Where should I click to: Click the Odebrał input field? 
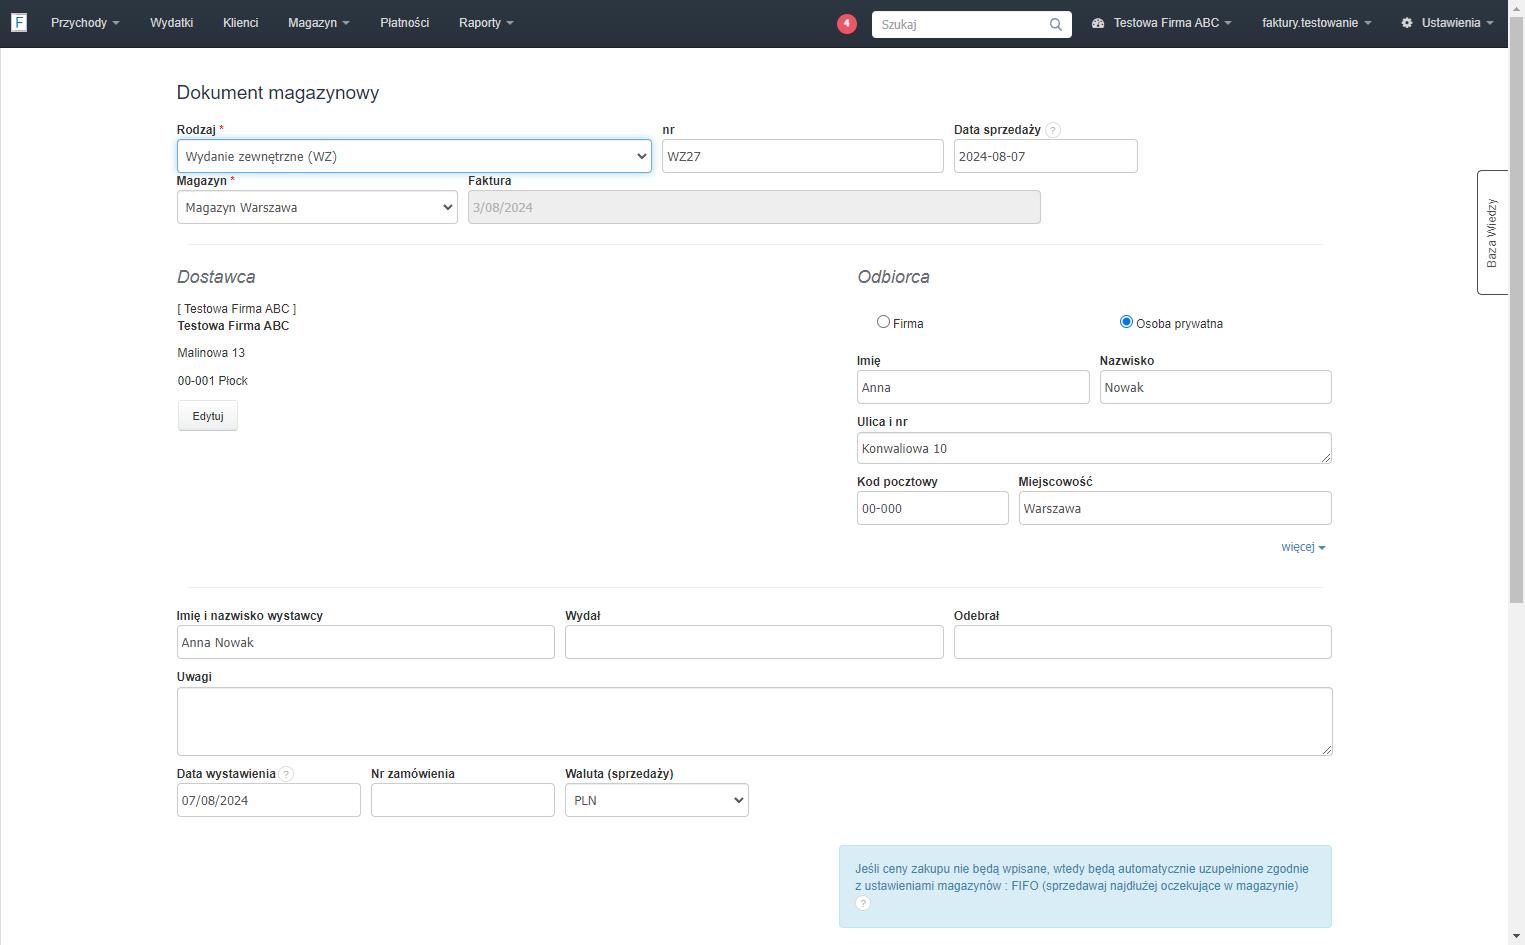pos(1142,642)
